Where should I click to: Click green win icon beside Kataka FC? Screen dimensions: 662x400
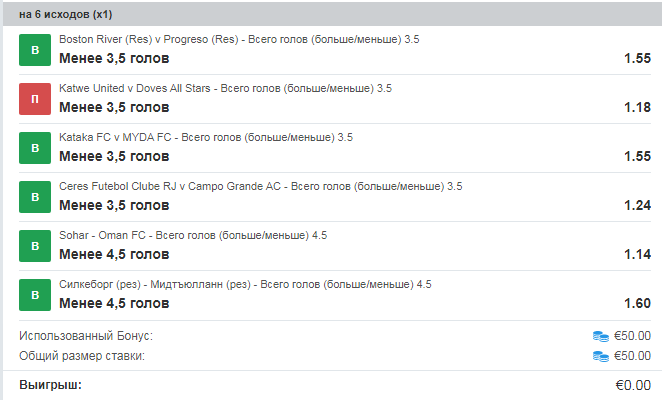pyautogui.click(x=35, y=148)
